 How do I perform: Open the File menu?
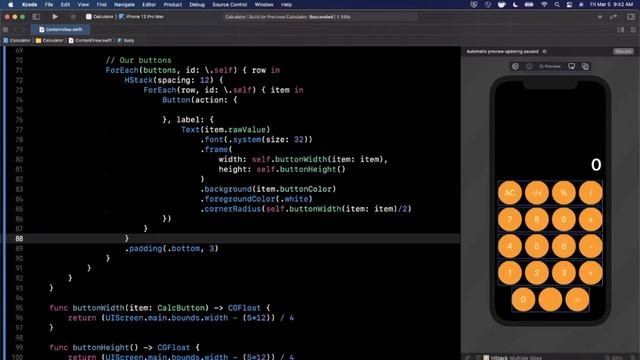[49, 4]
